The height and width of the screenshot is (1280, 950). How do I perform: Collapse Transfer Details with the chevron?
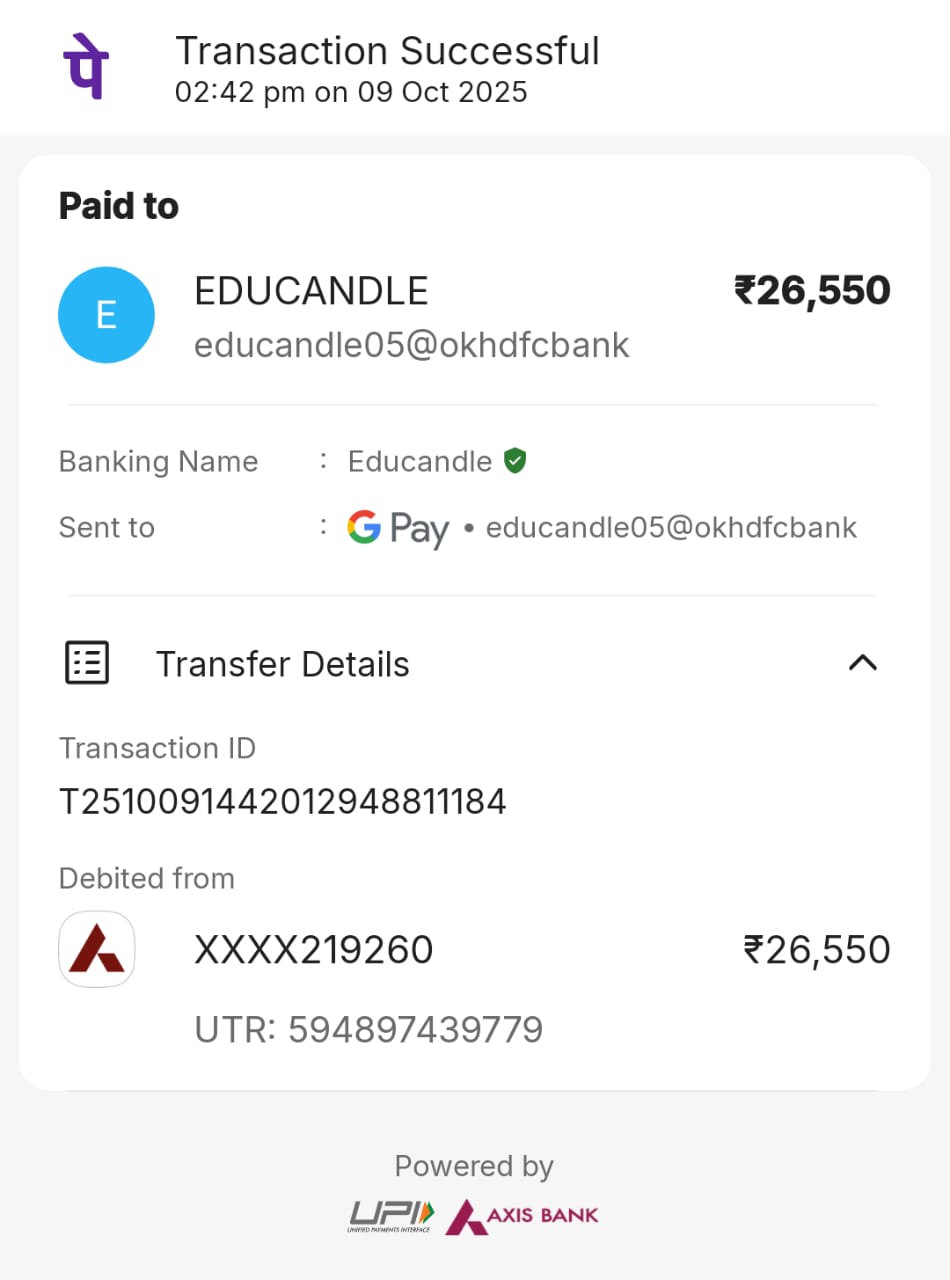click(862, 662)
